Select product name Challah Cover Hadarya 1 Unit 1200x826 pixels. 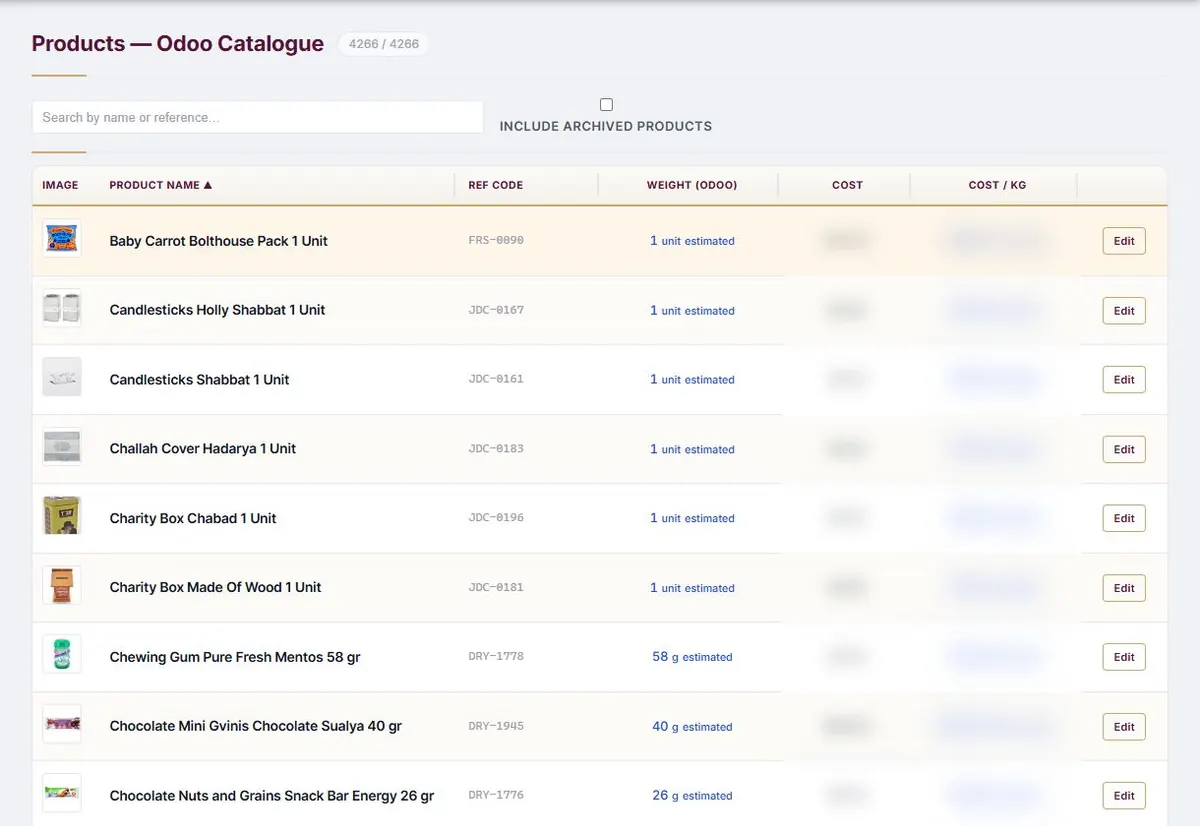pos(203,449)
